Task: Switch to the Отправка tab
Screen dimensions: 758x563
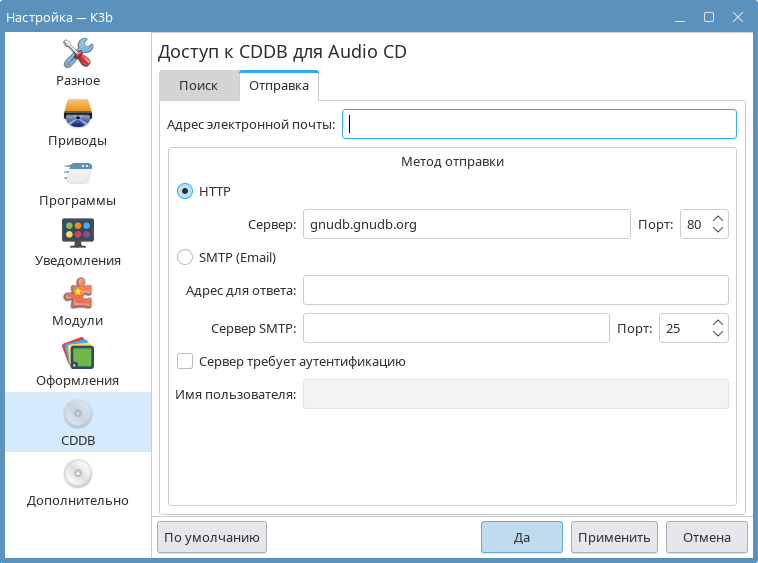Action: [x=278, y=86]
